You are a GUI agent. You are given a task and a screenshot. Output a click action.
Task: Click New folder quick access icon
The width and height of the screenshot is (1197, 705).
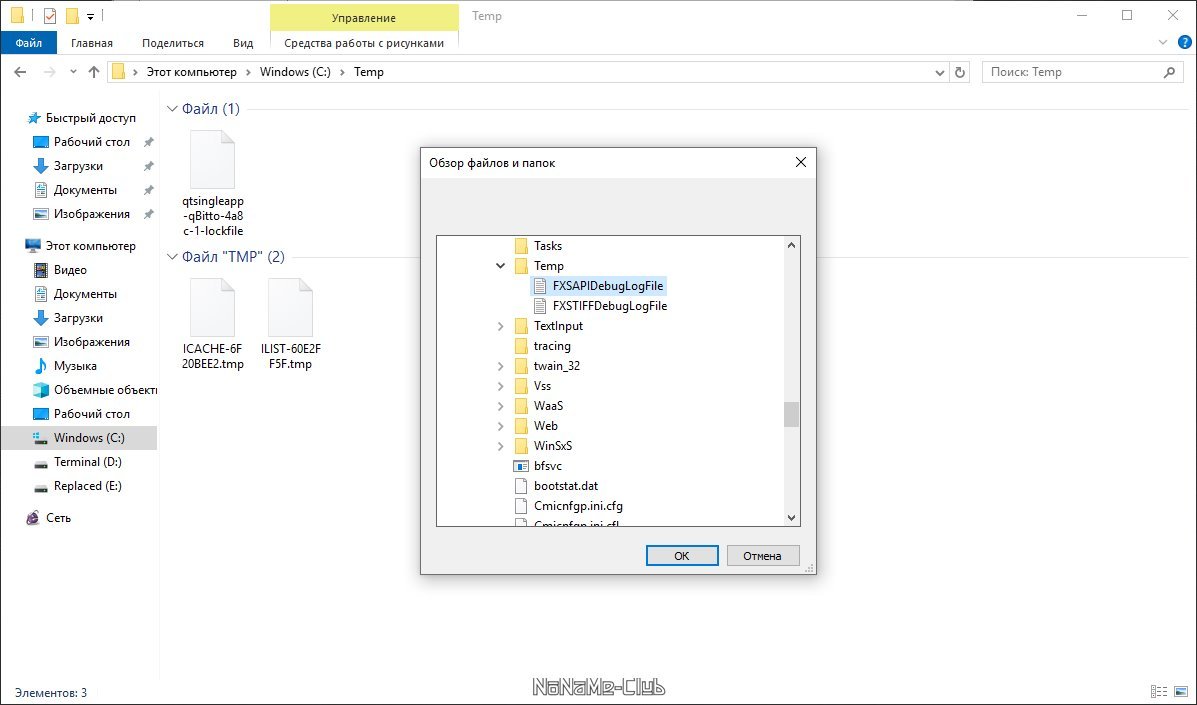click(73, 15)
